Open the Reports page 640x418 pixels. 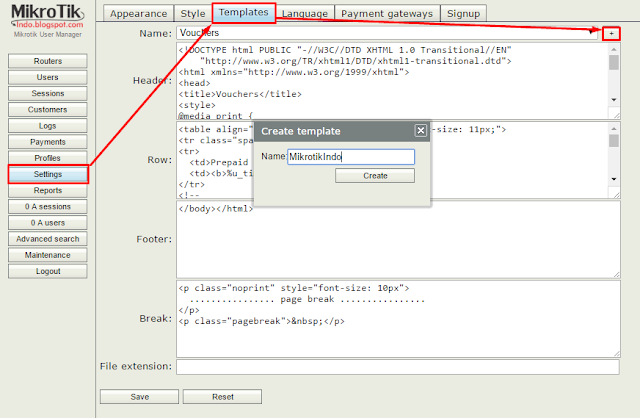point(48,190)
